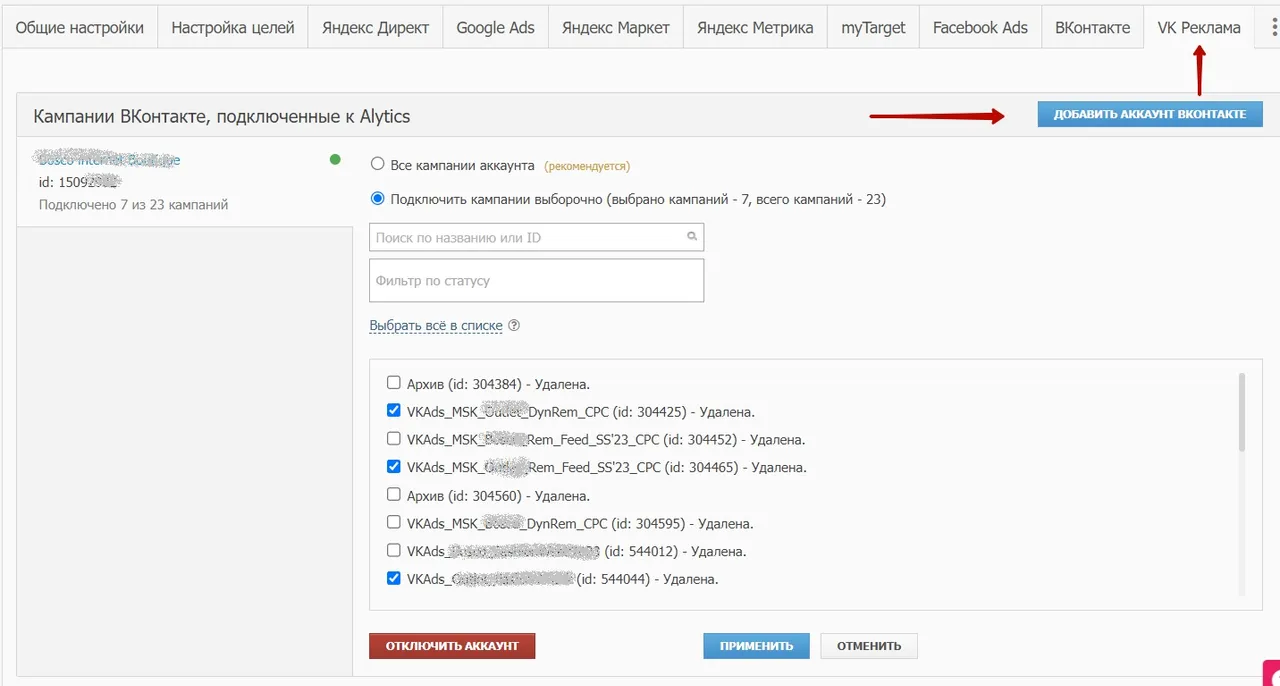Image resolution: width=1280 pixels, height=686 pixels.
Task: Uncheck campaign with id 544044
Action: click(x=393, y=579)
